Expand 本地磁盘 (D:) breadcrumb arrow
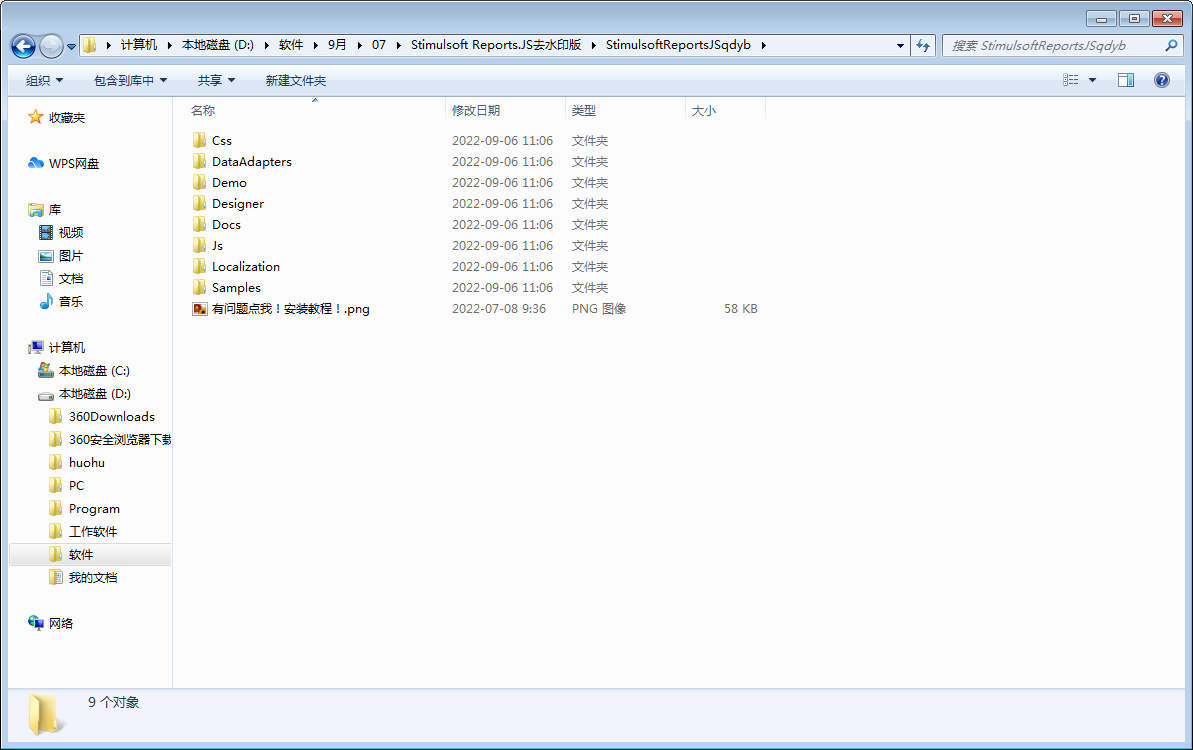The width and height of the screenshot is (1193, 750). [x=266, y=45]
